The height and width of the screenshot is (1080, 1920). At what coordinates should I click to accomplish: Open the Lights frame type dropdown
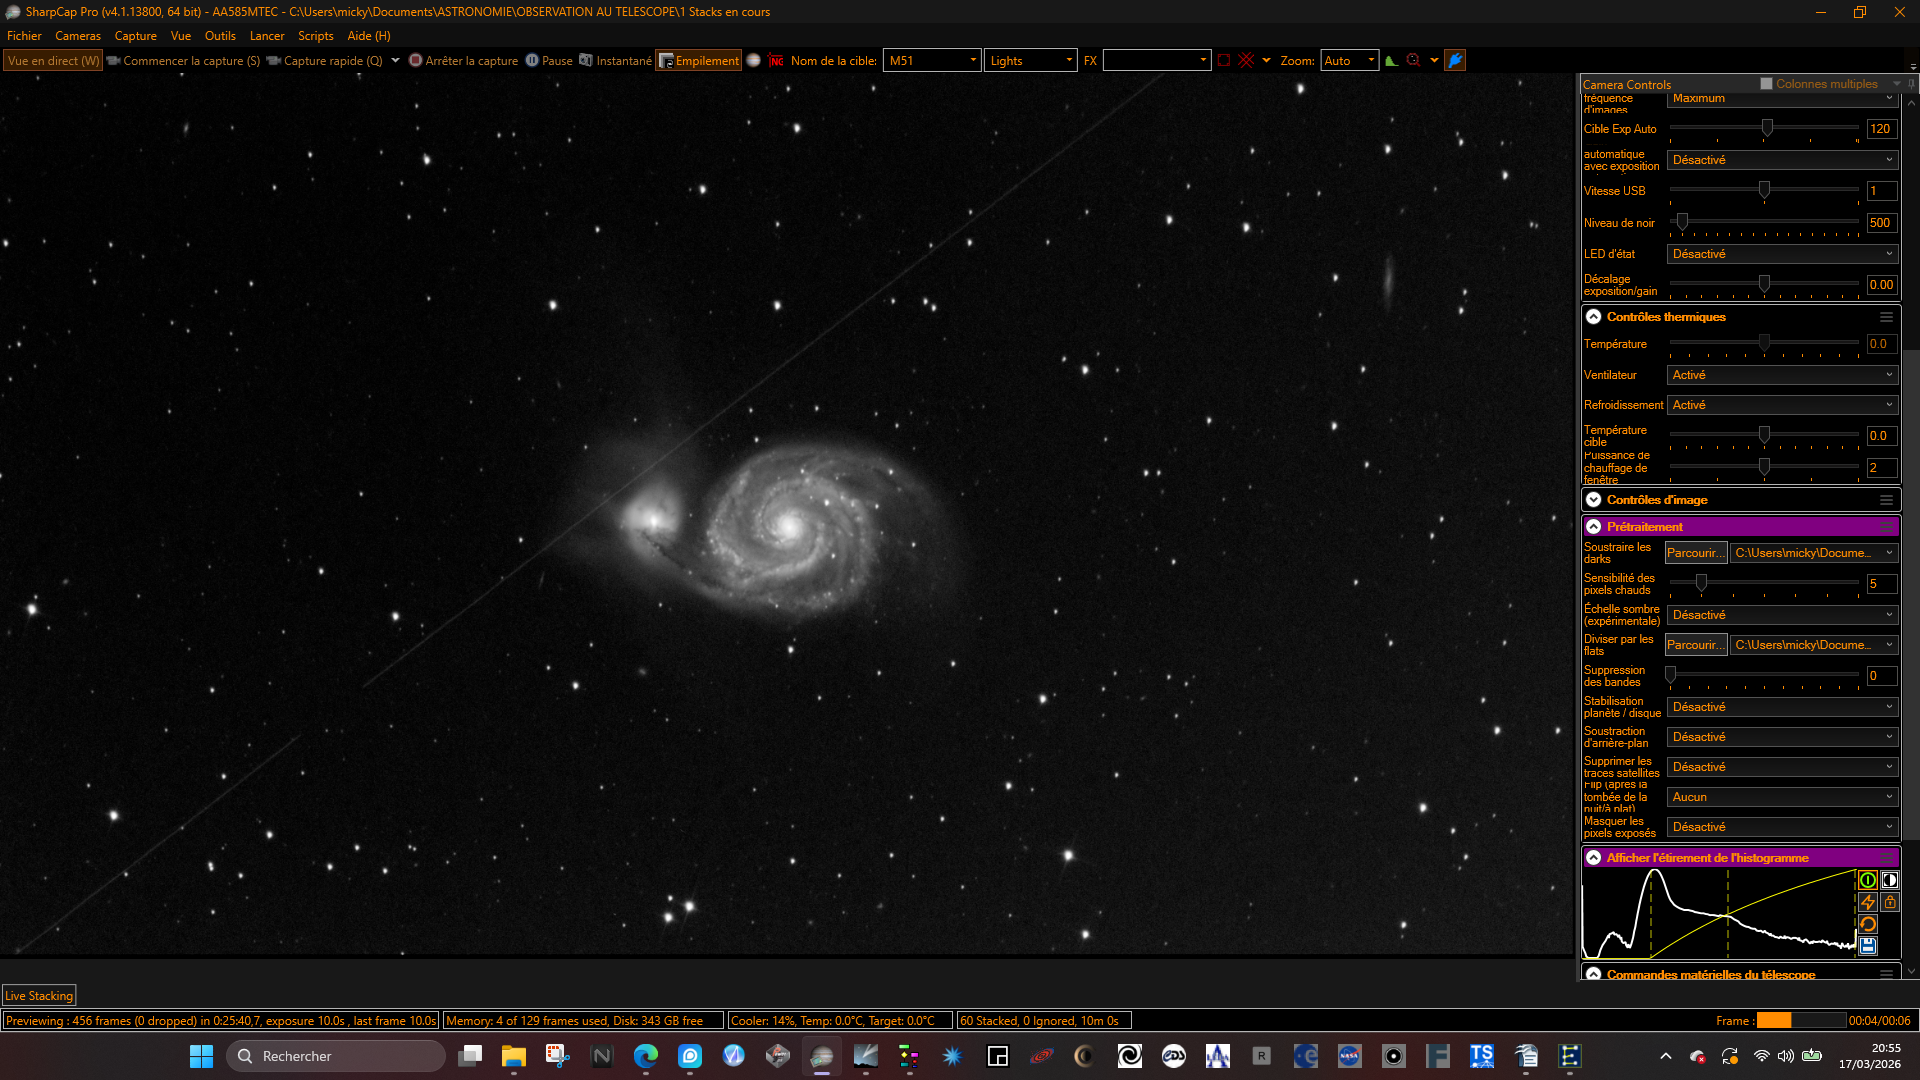[1031, 61]
